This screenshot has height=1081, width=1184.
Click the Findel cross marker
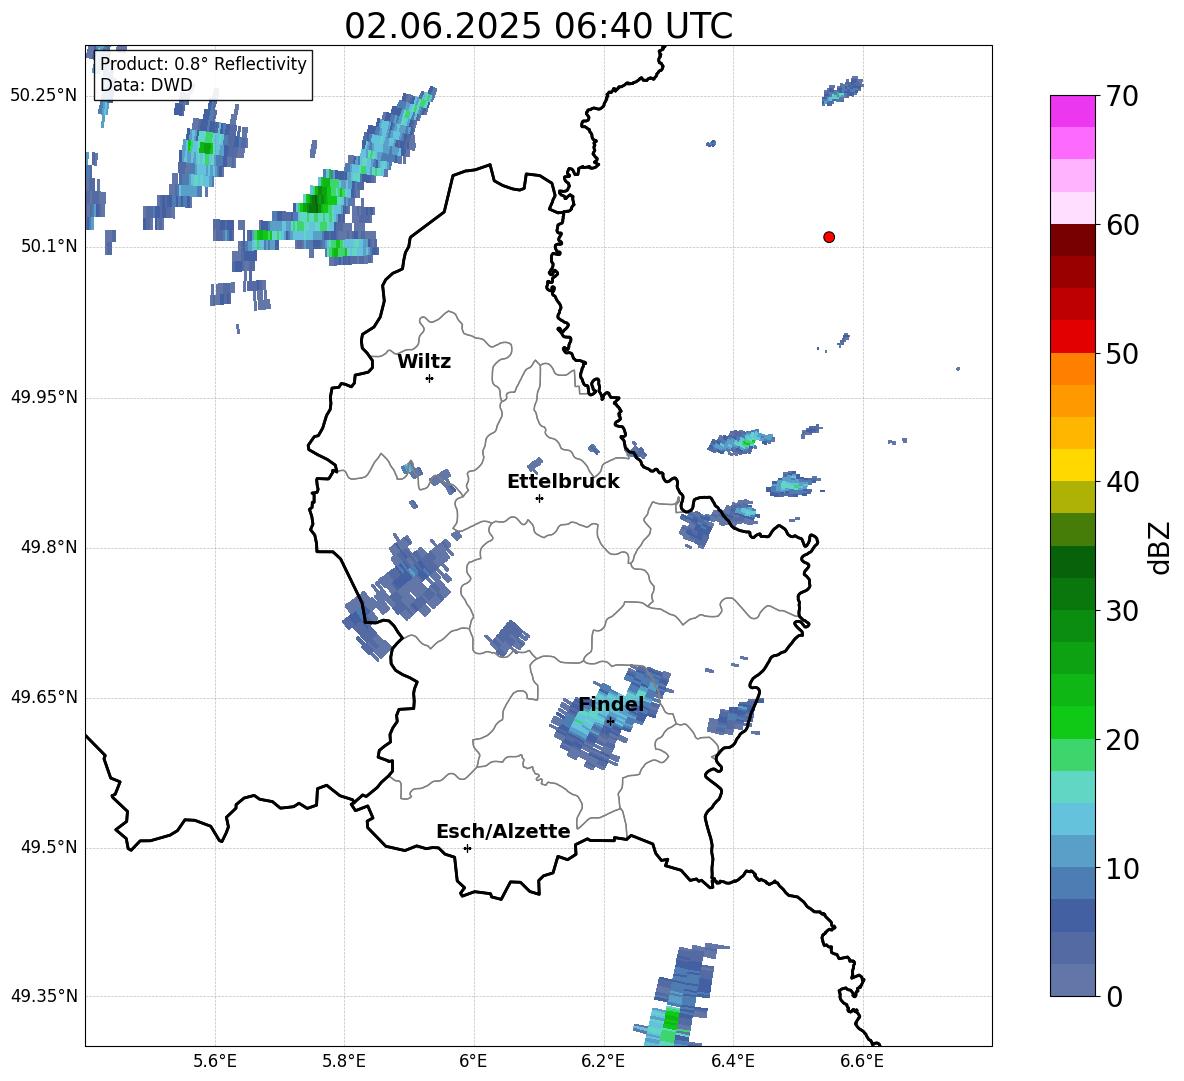coord(610,722)
